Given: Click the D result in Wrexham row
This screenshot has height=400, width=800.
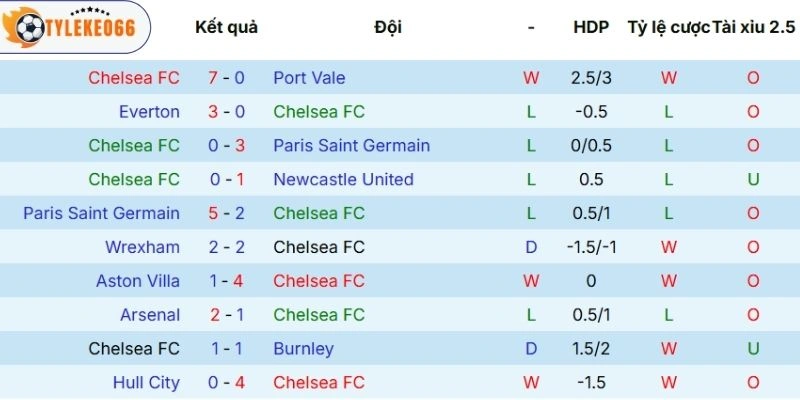Looking at the screenshot, I should coord(531,247).
